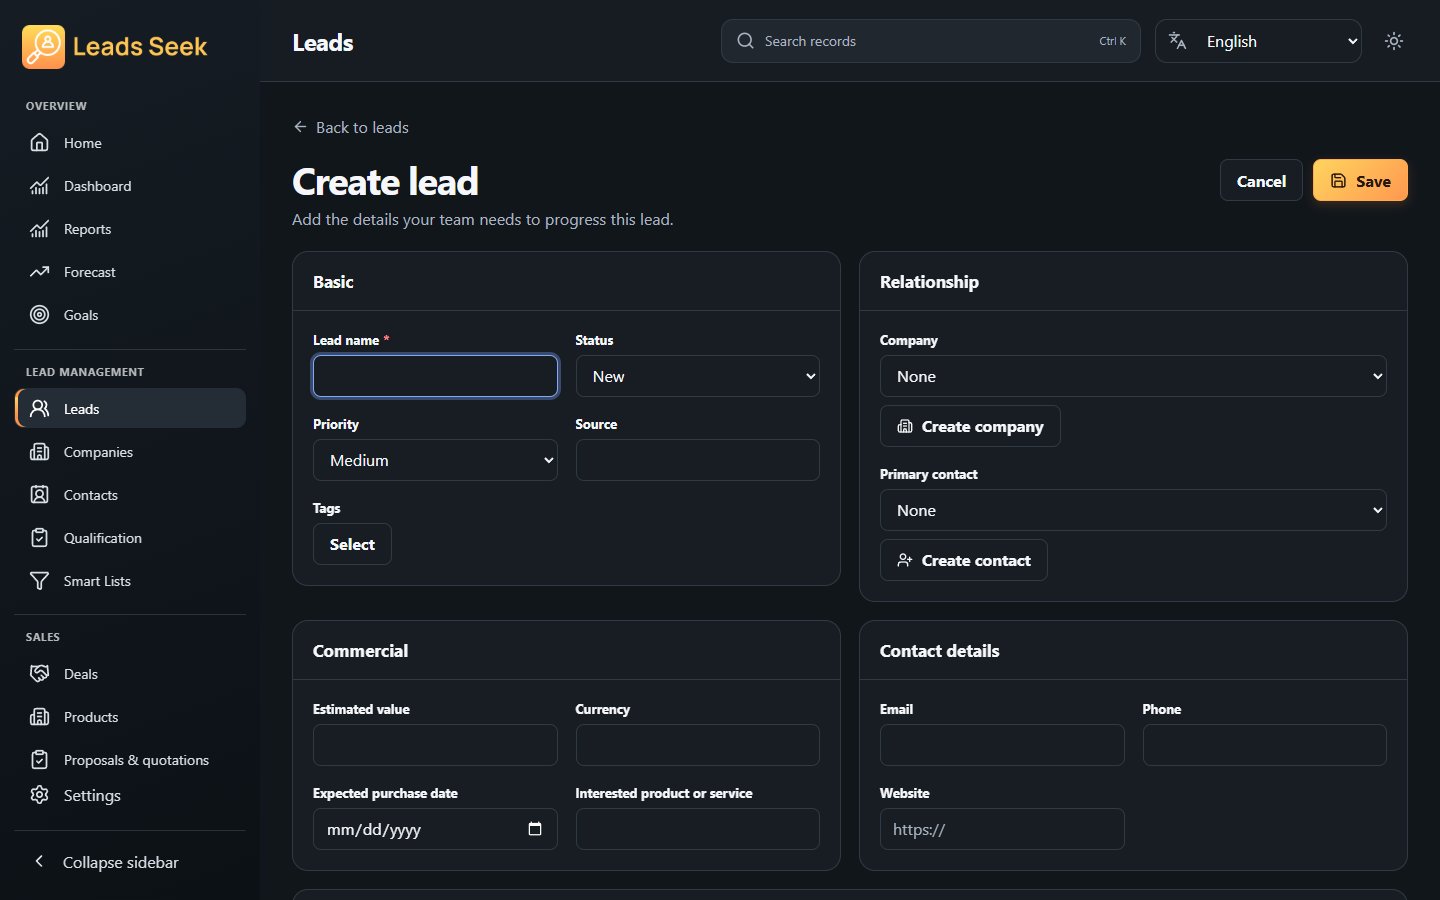Image resolution: width=1440 pixels, height=900 pixels.
Task: Click the Currency input field
Action: click(x=698, y=745)
